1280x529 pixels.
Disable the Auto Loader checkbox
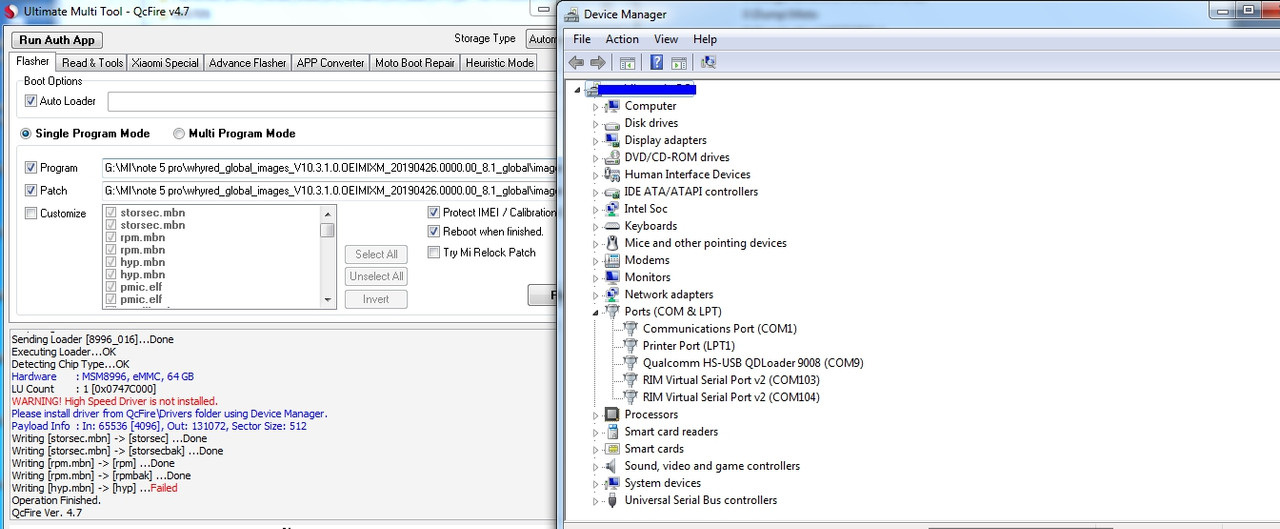coord(31,101)
